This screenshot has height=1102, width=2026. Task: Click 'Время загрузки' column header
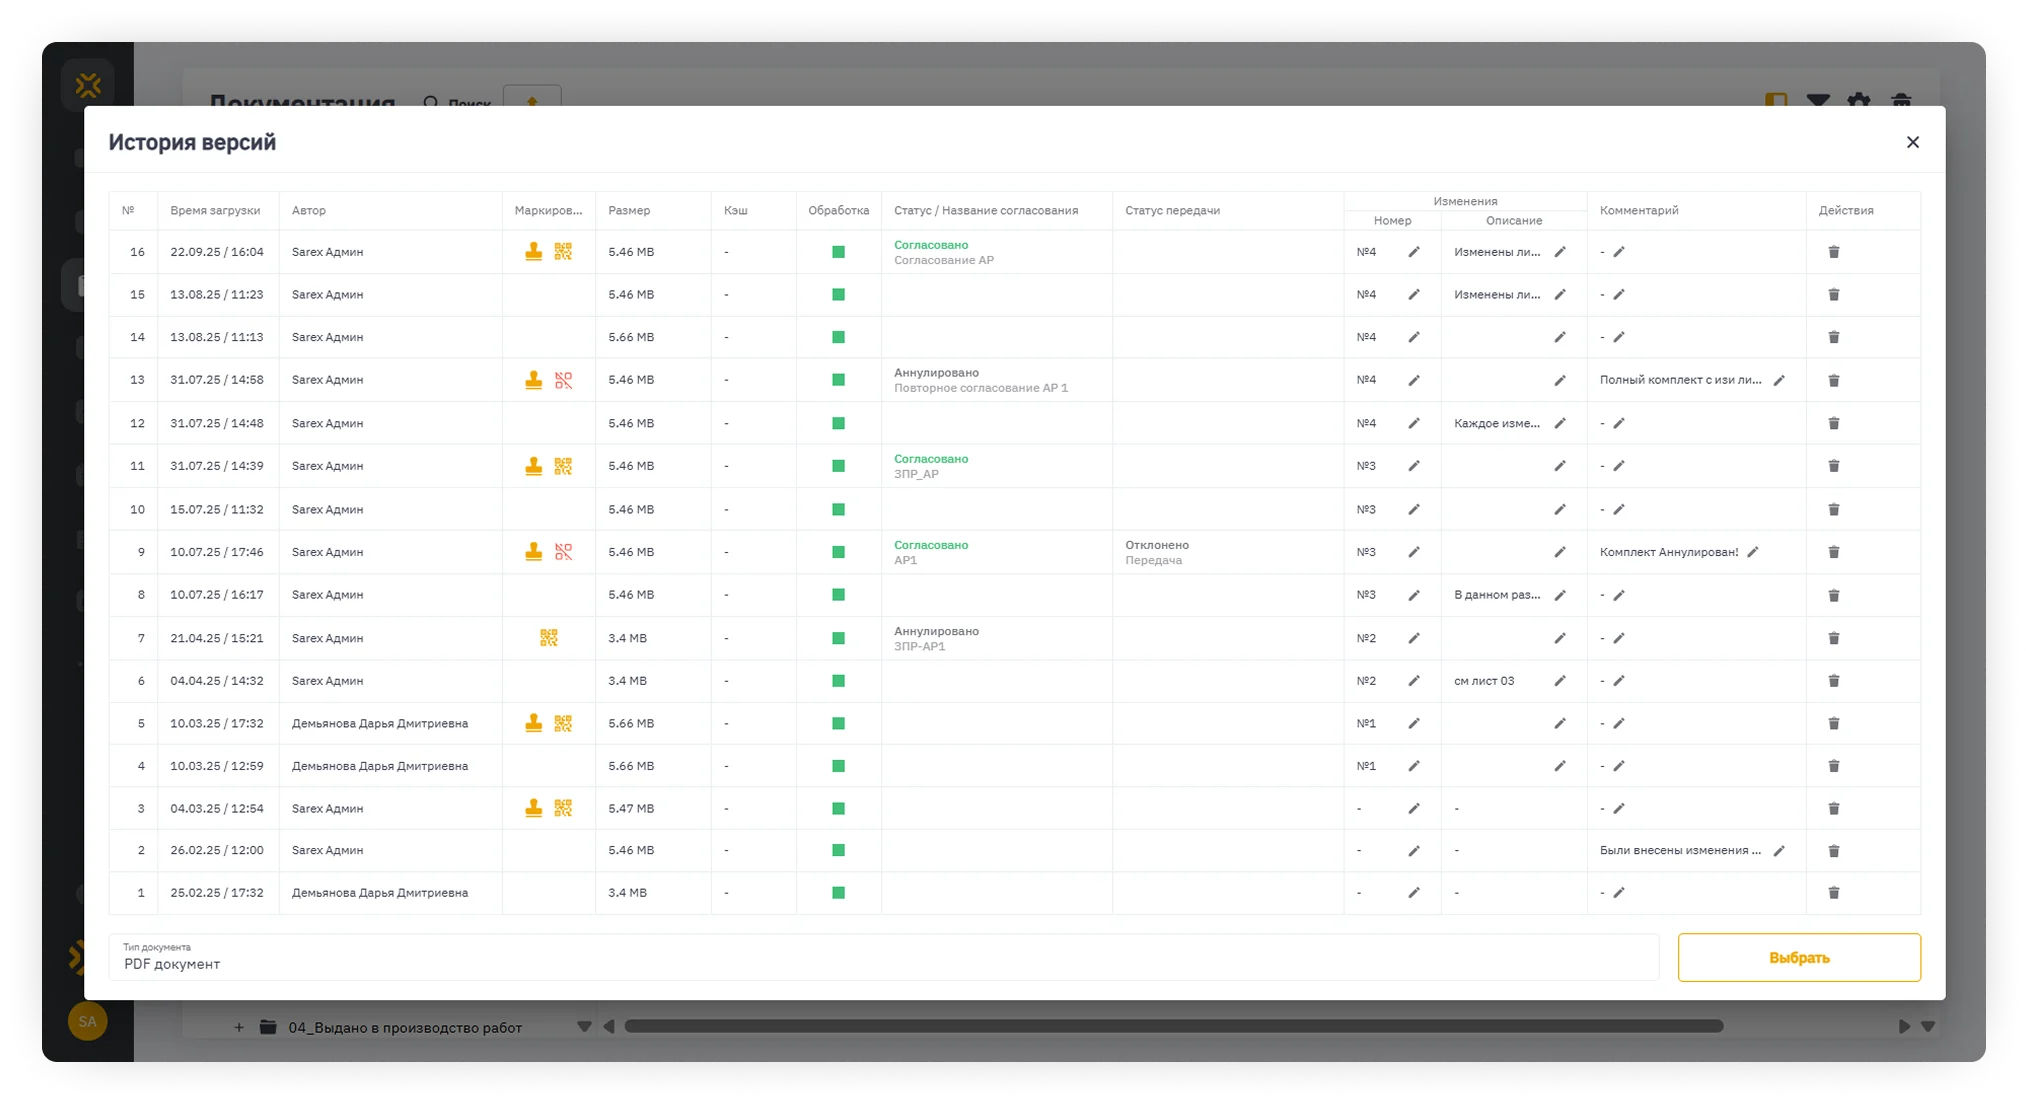(x=215, y=210)
